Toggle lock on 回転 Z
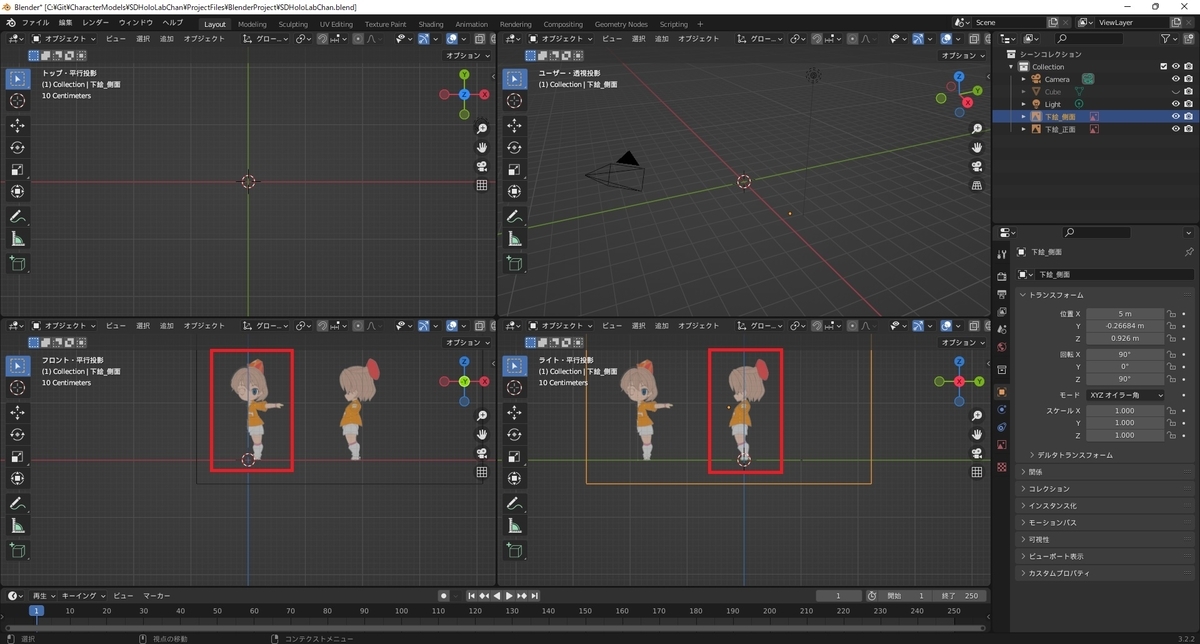The height and width of the screenshot is (644, 1200). pos(1173,379)
